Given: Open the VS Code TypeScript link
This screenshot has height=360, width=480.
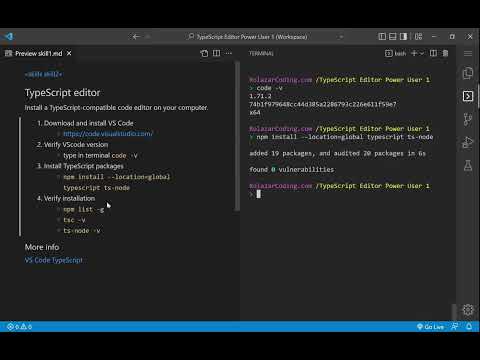Looking at the screenshot, I should (54, 260).
